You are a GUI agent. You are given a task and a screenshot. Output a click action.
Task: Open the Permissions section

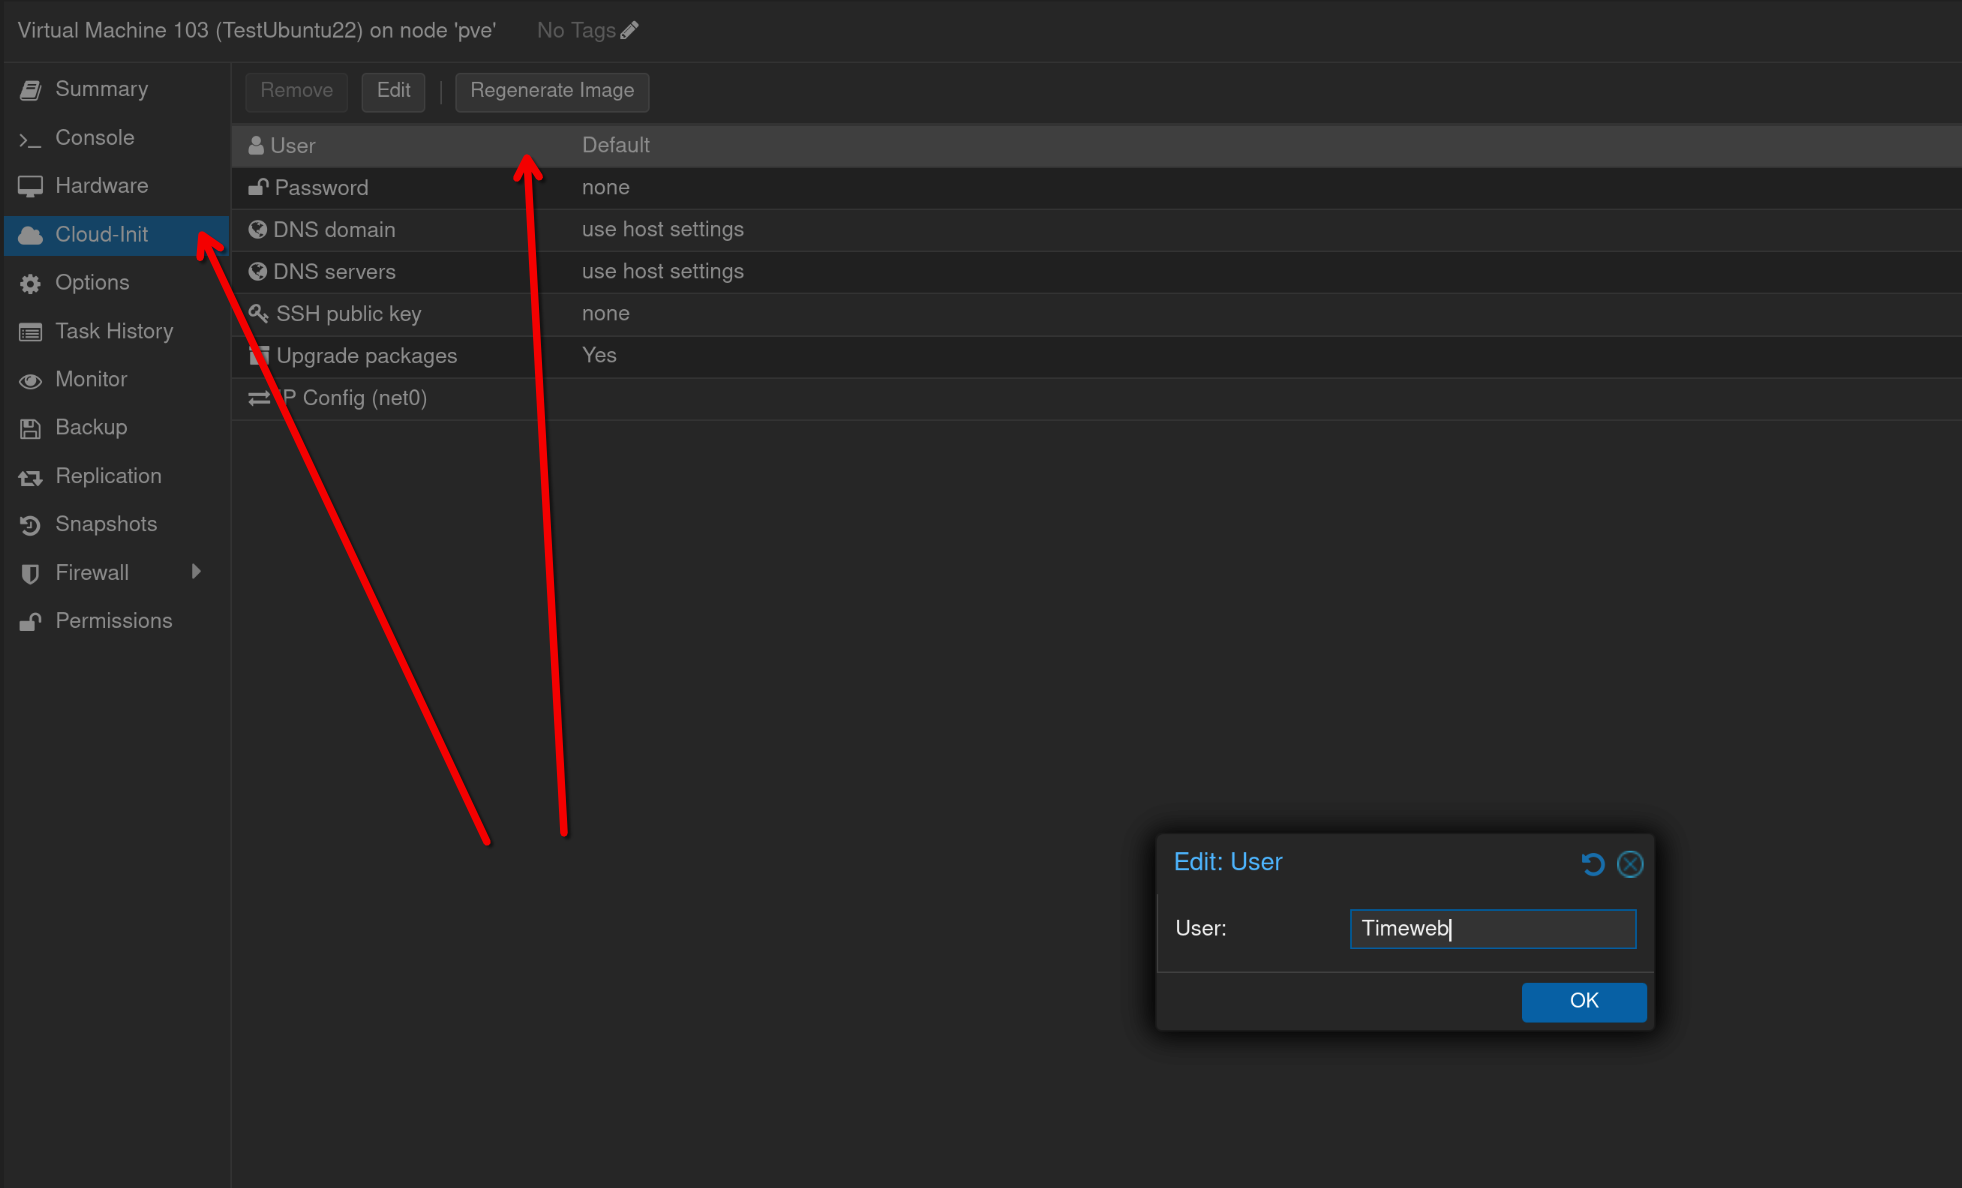click(114, 621)
